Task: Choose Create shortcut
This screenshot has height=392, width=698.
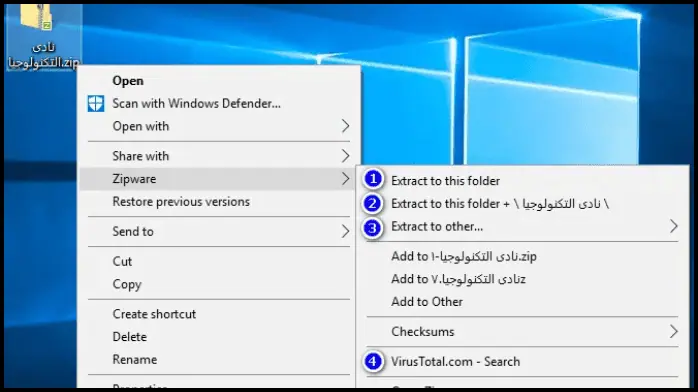Action: tap(154, 314)
